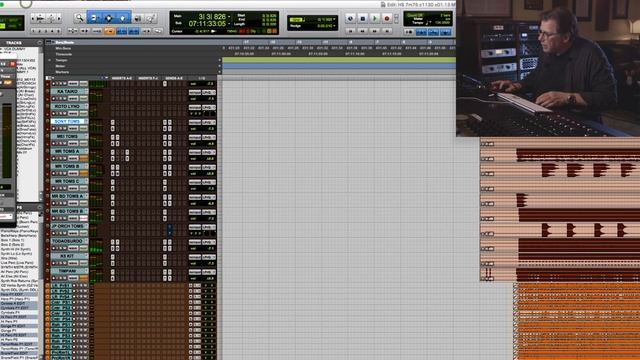Viewport: 640px width, 360px height.
Task: Select the KS KIT track name
Action: pos(68,256)
